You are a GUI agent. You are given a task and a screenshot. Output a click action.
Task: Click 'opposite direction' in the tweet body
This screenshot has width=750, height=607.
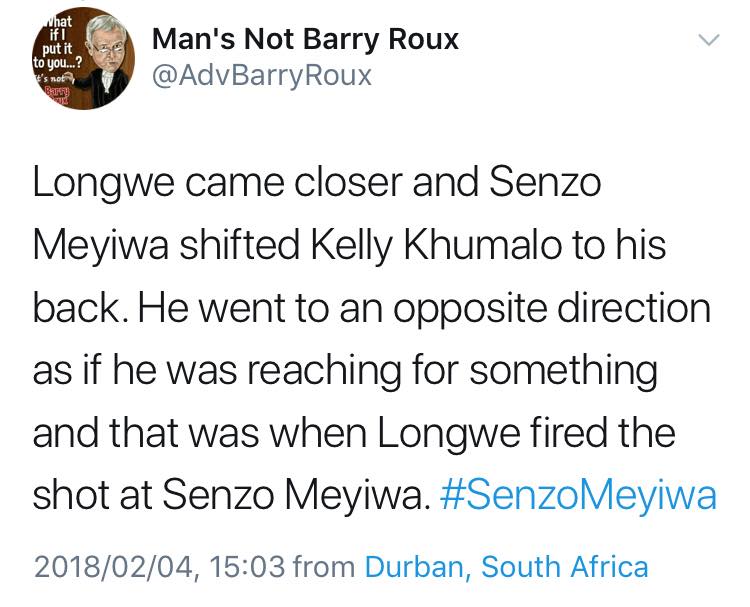(x=552, y=309)
